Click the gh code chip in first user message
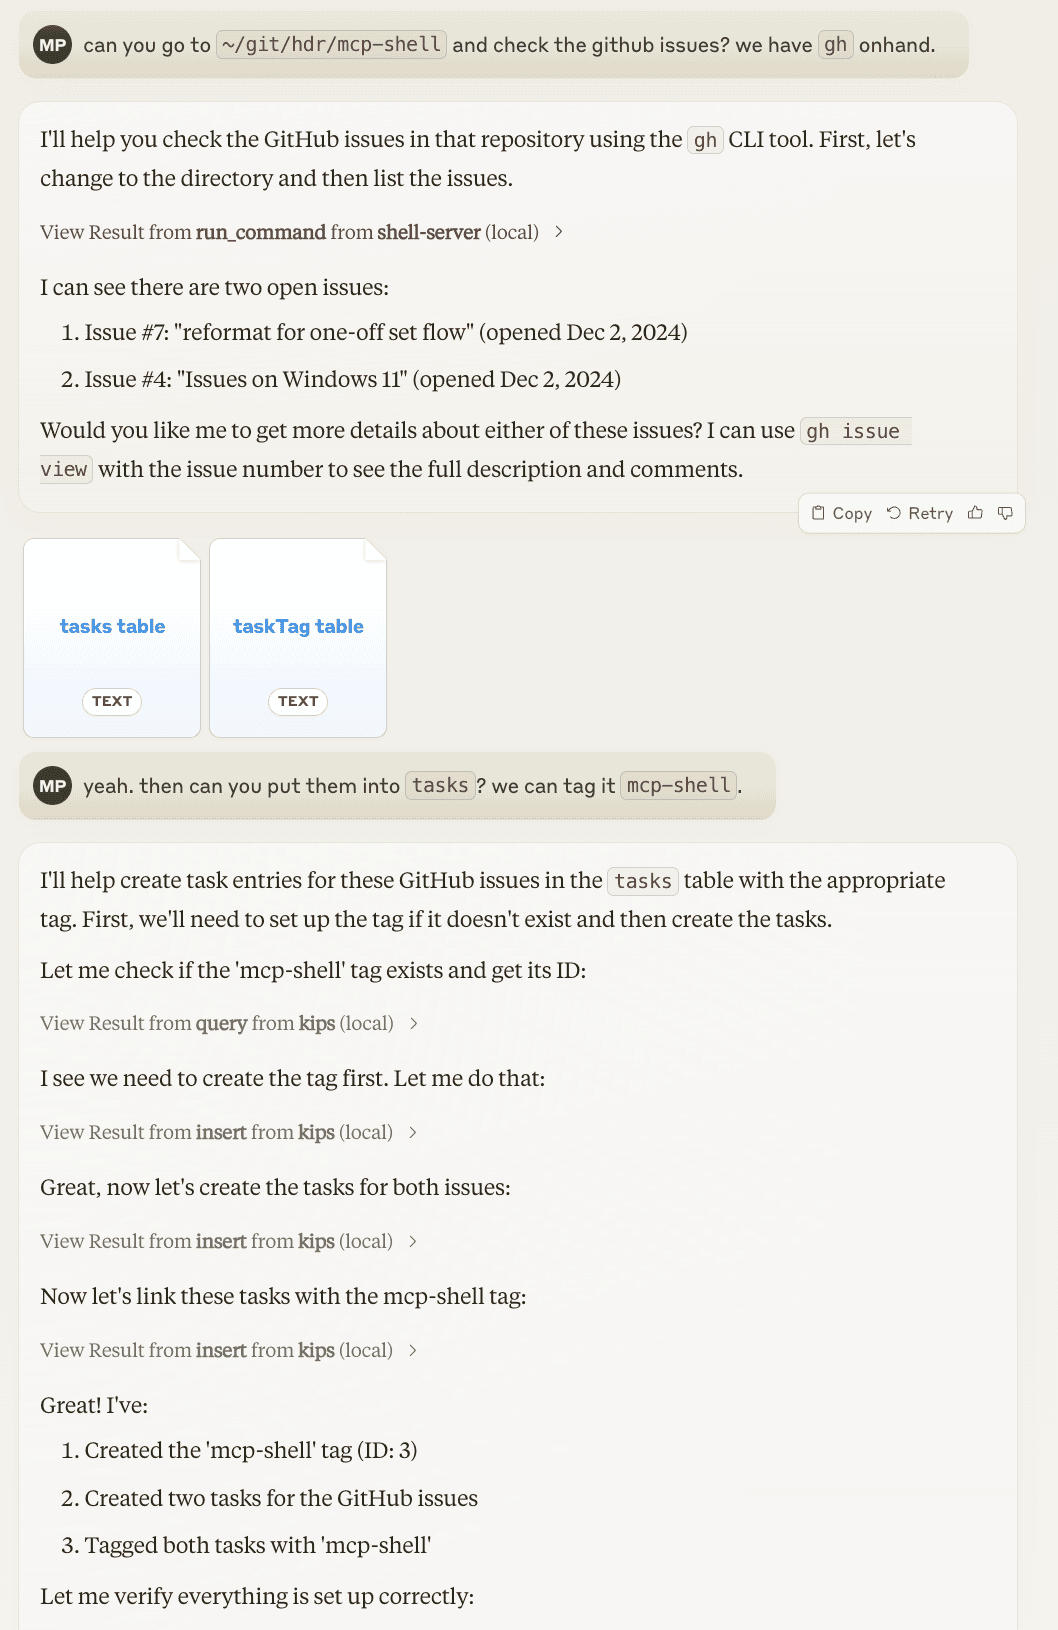This screenshot has width=1058, height=1630. pos(835,45)
